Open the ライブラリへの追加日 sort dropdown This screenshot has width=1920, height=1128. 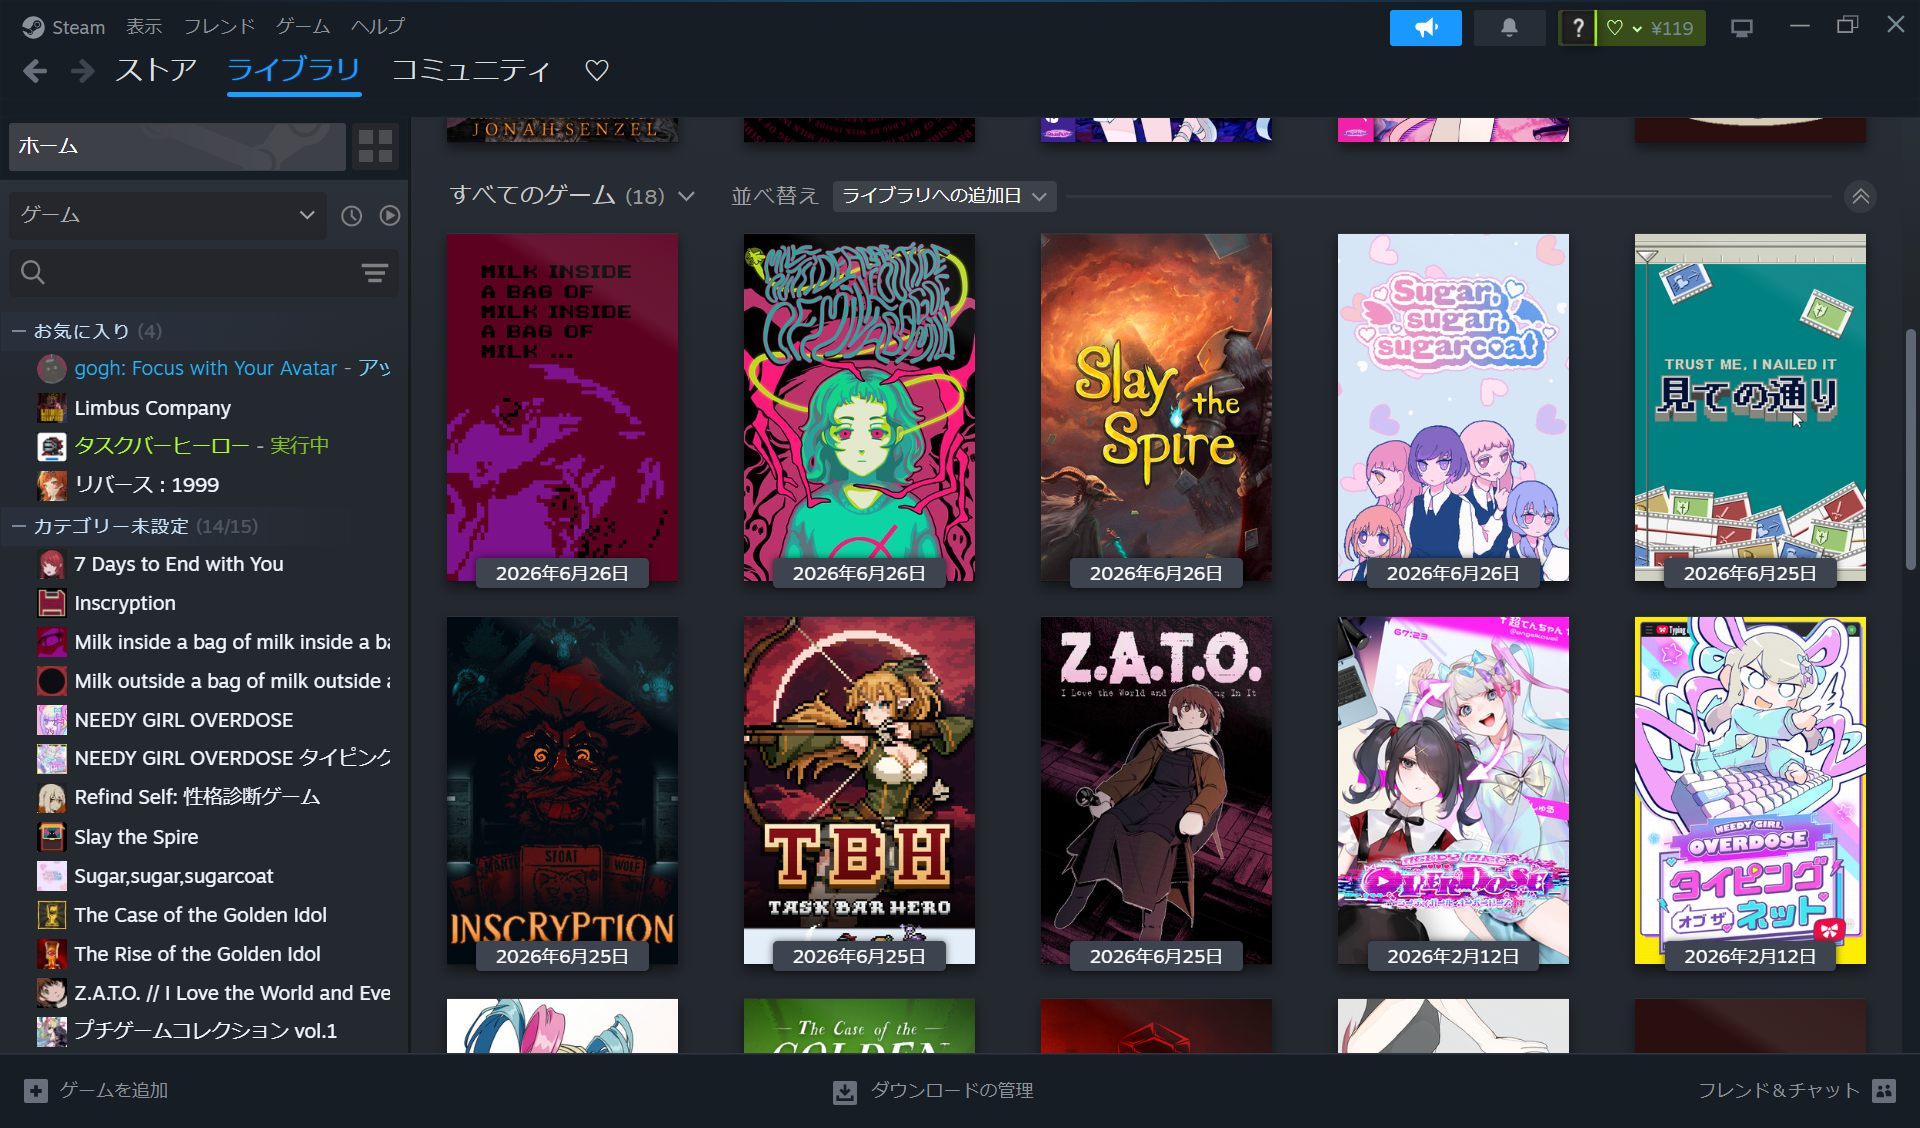pos(944,196)
